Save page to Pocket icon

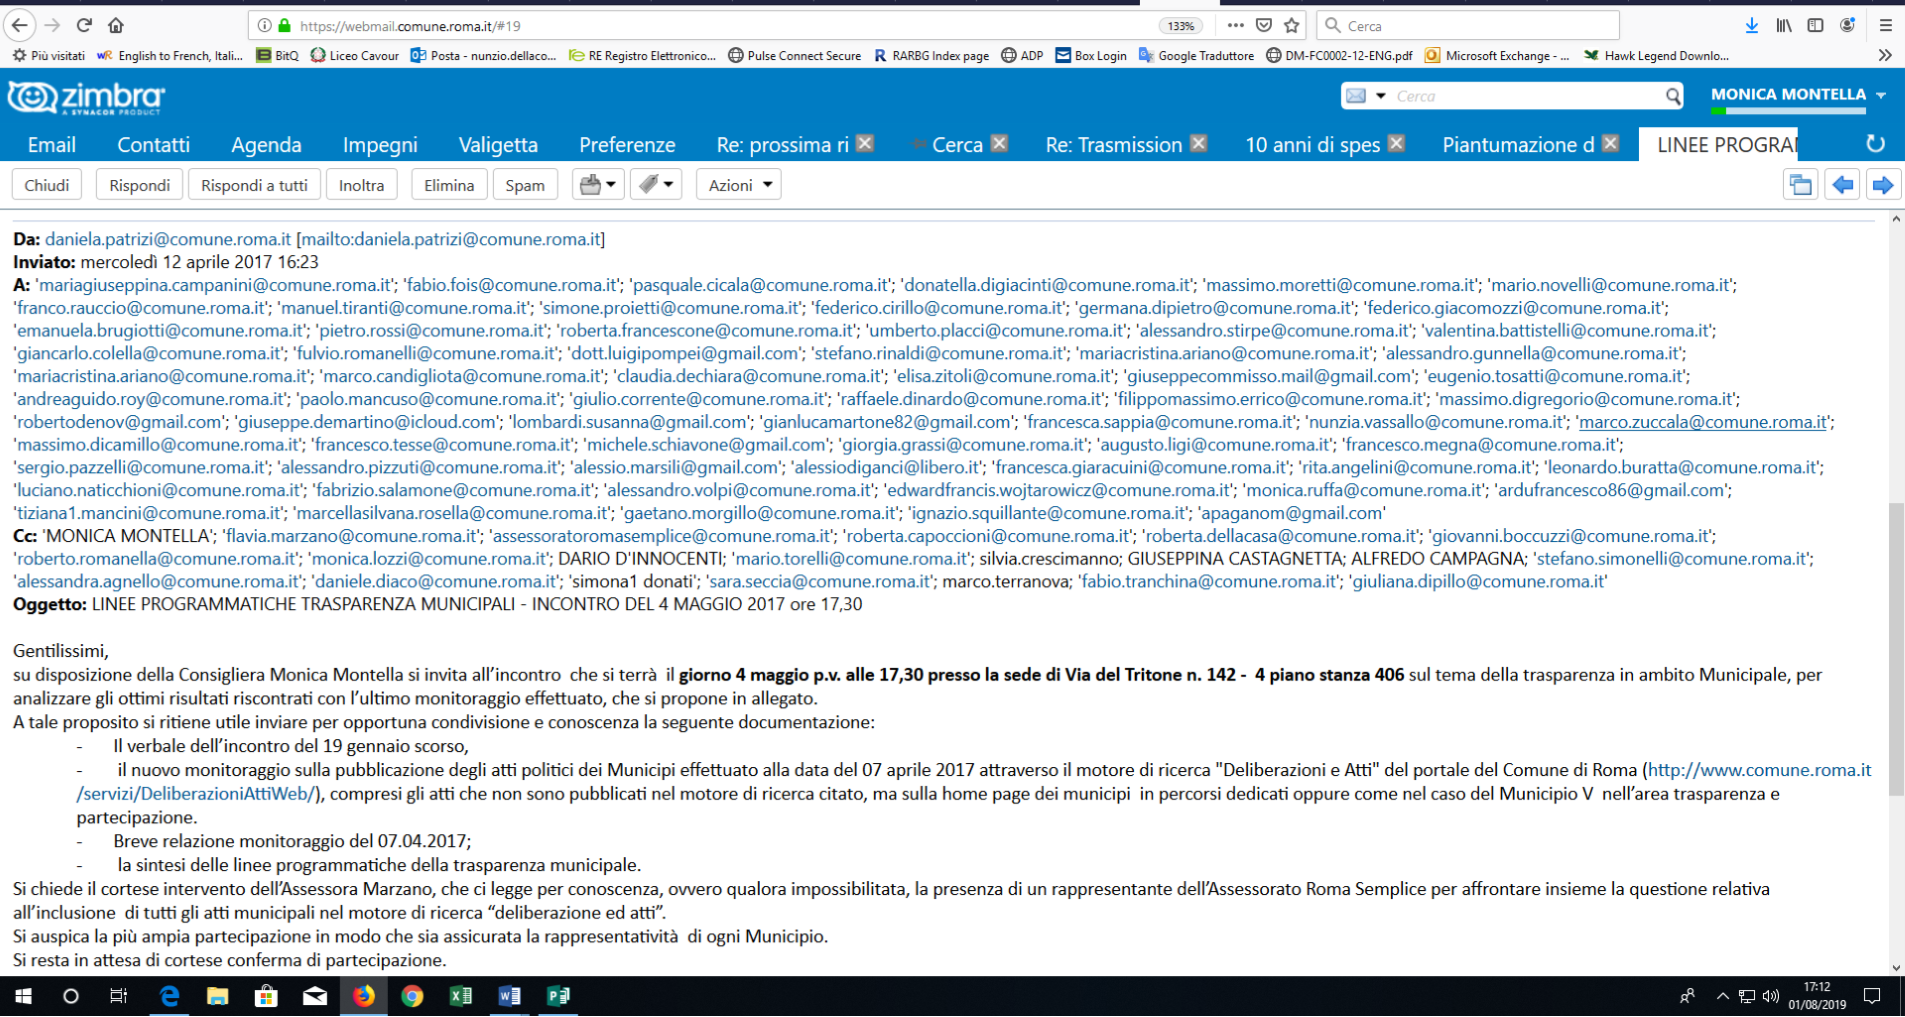coord(1264,25)
